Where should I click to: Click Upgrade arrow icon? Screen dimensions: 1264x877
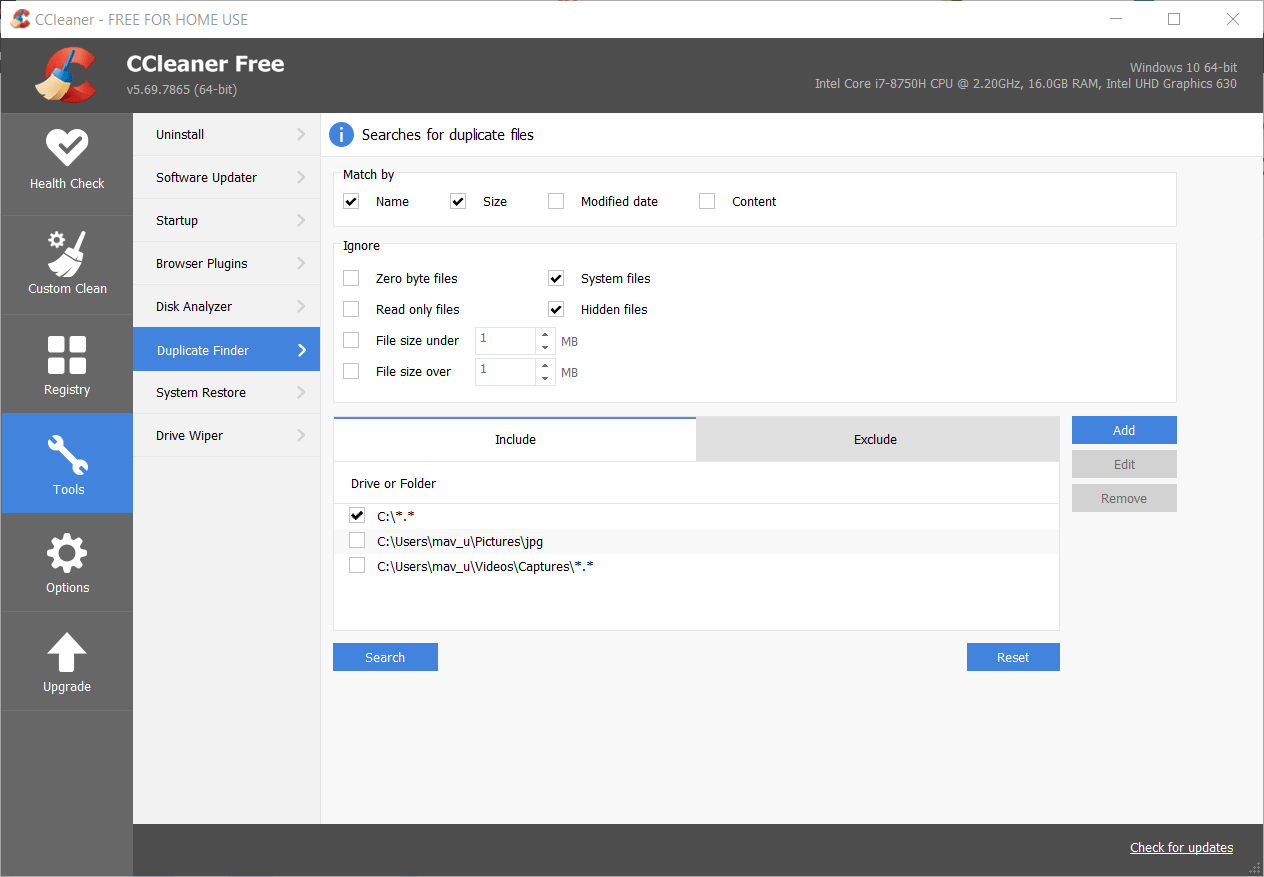click(x=67, y=652)
